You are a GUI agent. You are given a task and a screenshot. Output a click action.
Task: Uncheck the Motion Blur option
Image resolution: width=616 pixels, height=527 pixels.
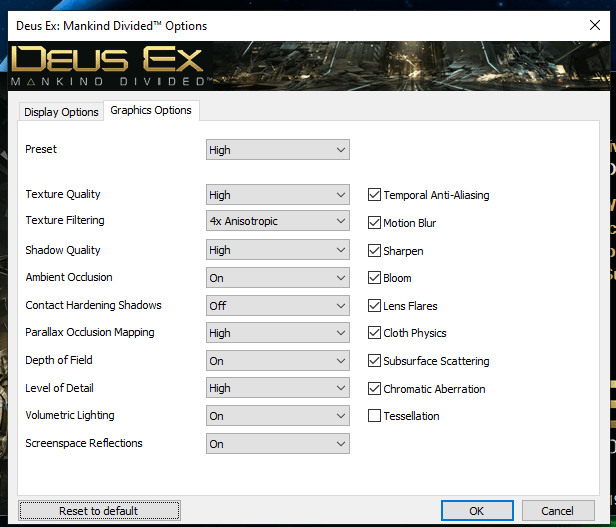pyautogui.click(x=375, y=223)
